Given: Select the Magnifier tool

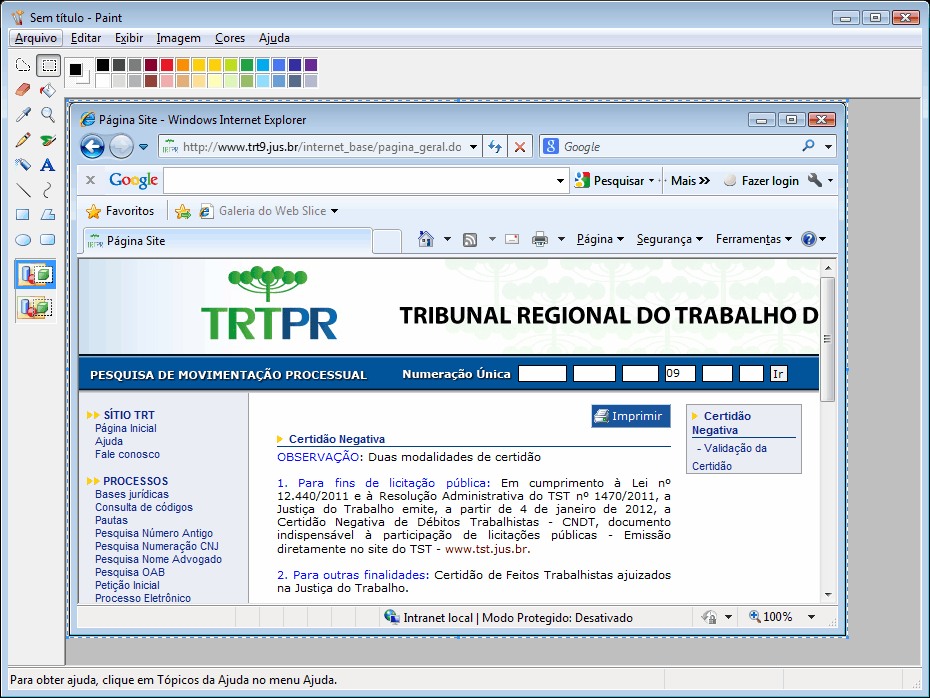Looking at the screenshot, I should pyautogui.click(x=48, y=114).
